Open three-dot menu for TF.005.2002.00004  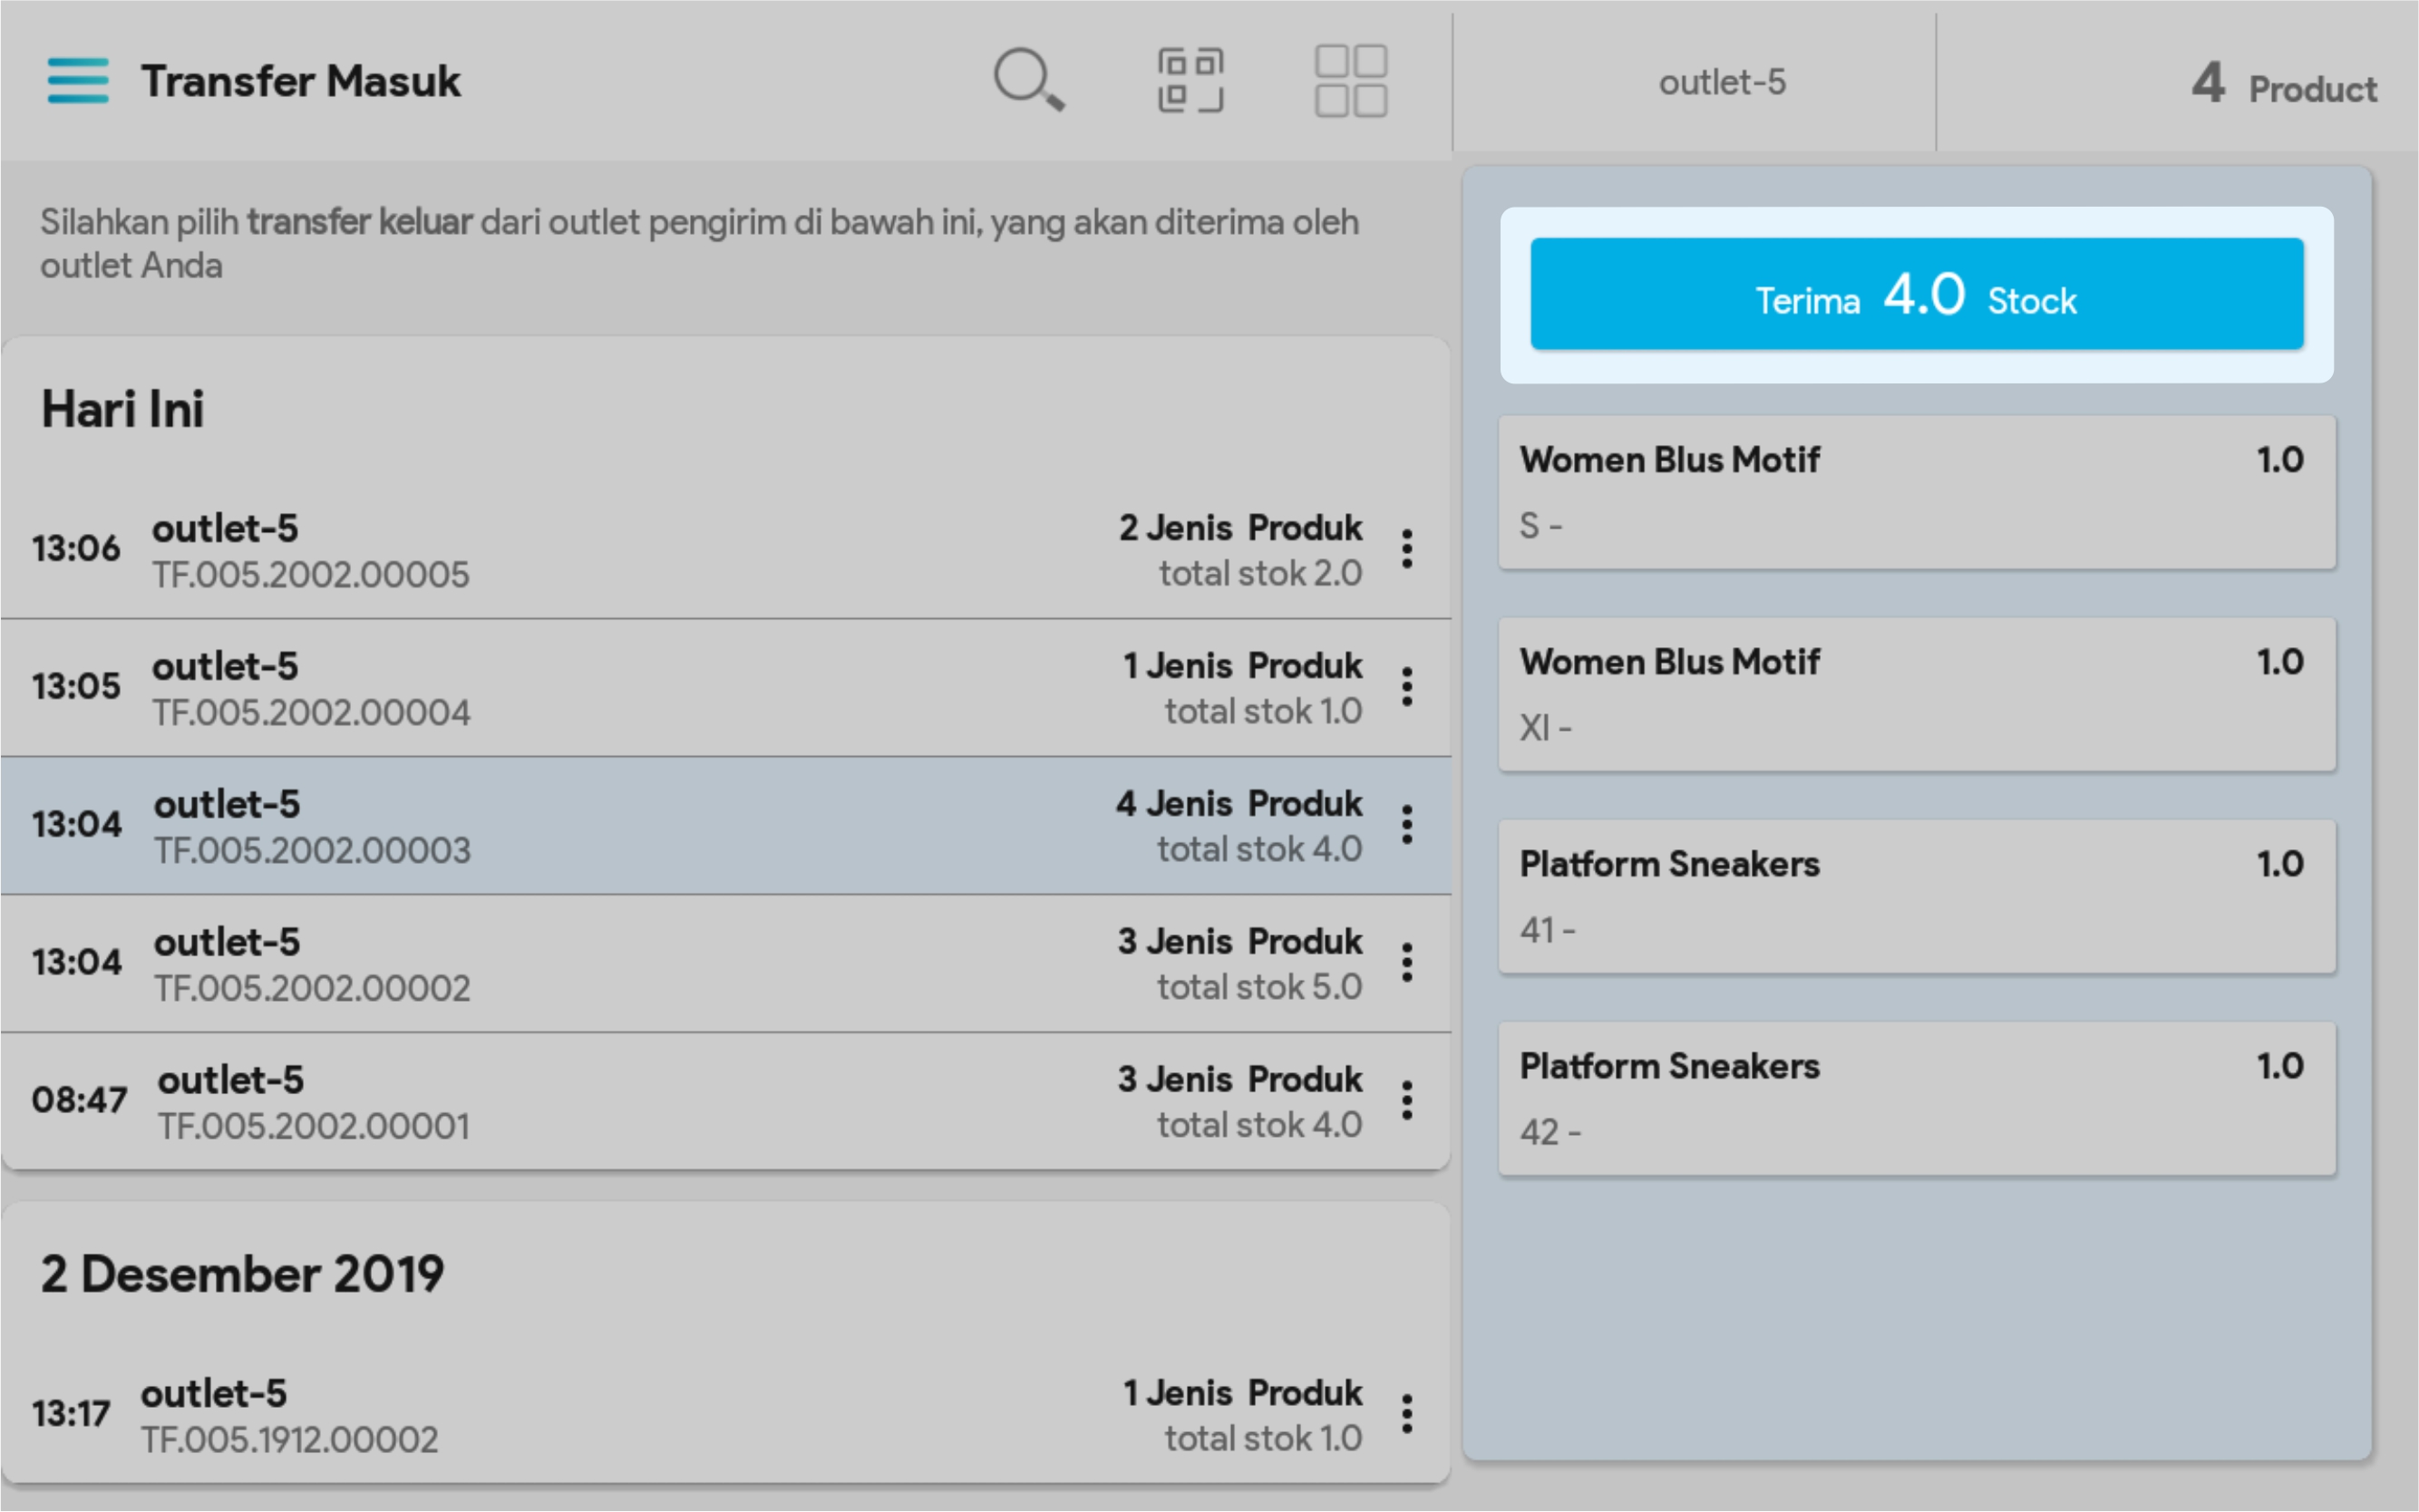pos(1407,687)
